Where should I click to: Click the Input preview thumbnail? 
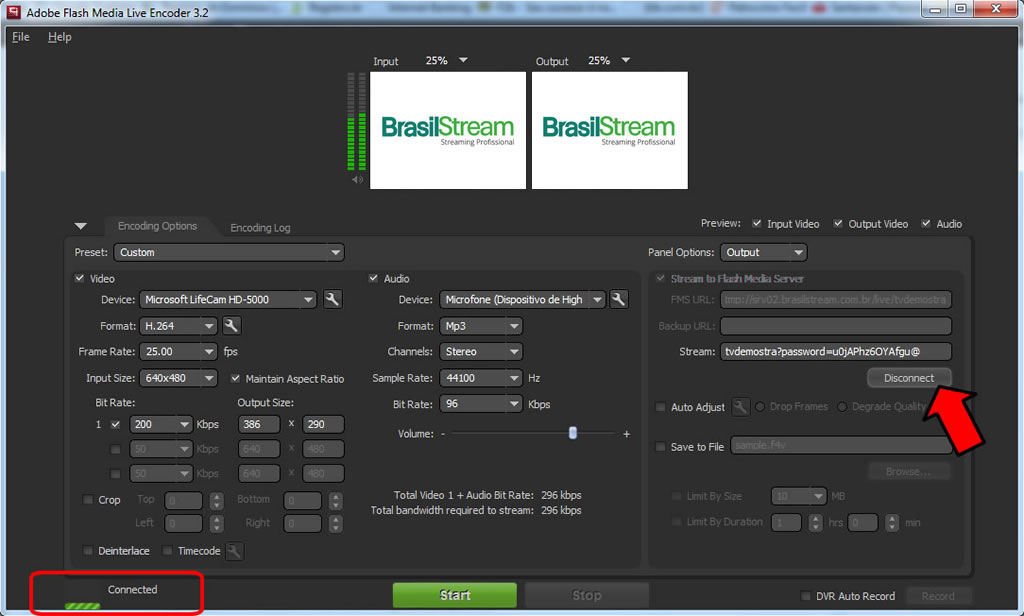(448, 131)
